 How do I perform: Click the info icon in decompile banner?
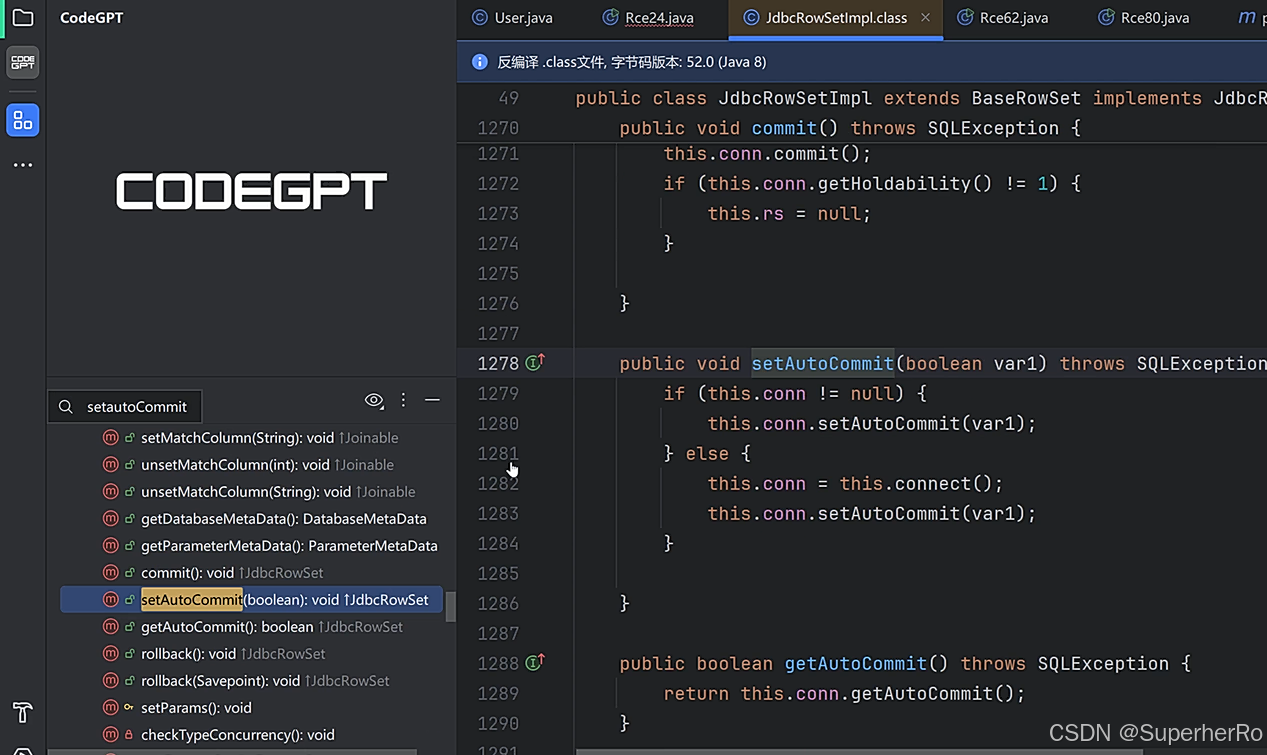click(x=479, y=62)
